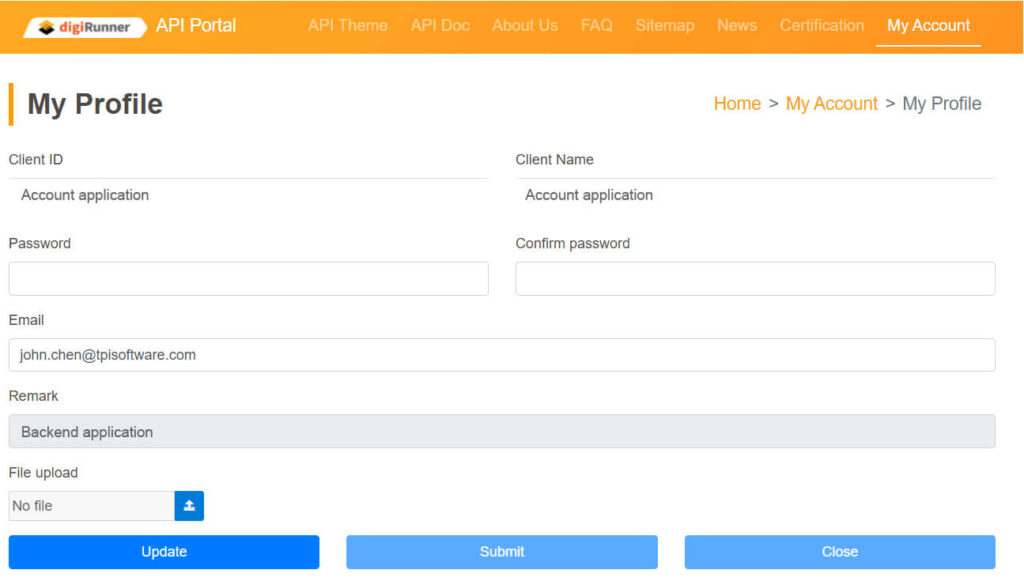Viewport: 1024px width, 585px height.
Task: Click the file upload icon
Action: 189,506
